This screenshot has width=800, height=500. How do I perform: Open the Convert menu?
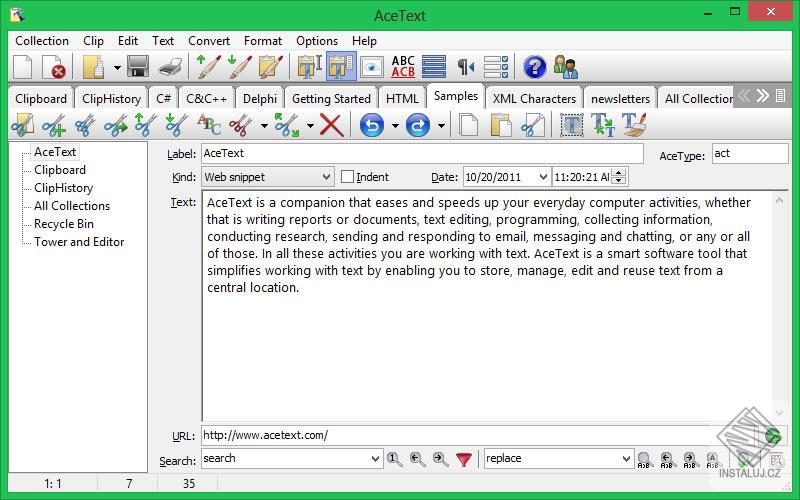pos(209,41)
